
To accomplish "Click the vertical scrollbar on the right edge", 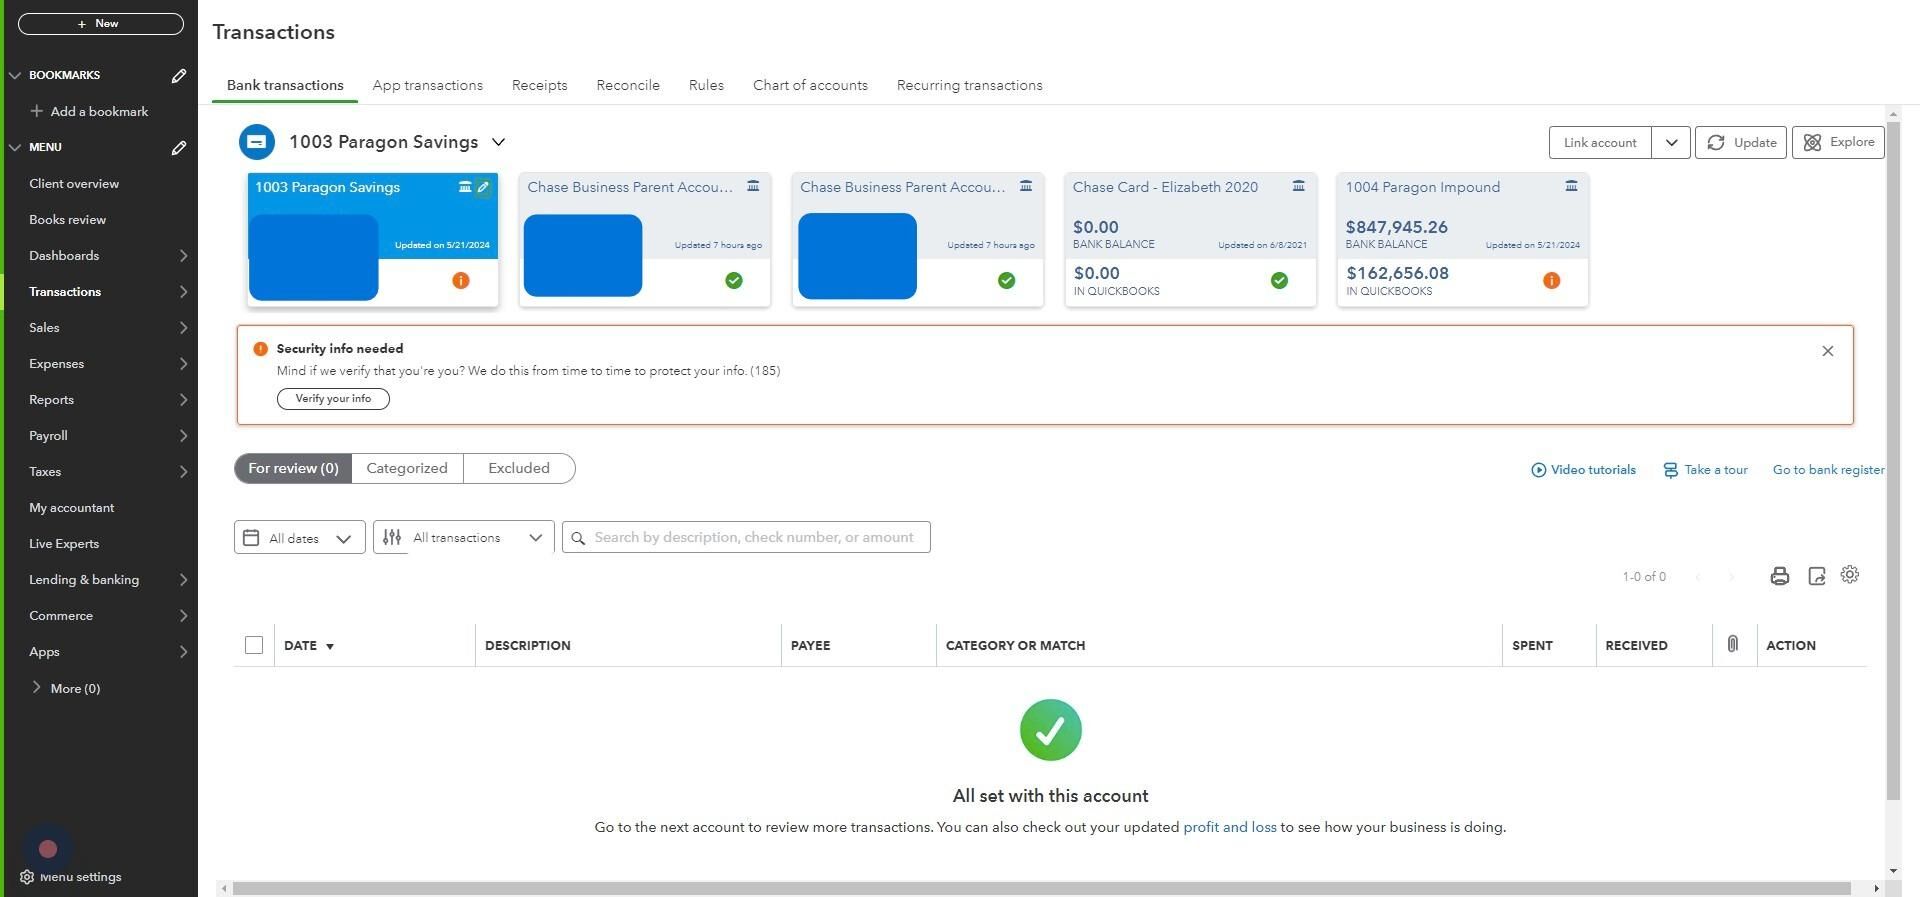I will pos(1893,460).
